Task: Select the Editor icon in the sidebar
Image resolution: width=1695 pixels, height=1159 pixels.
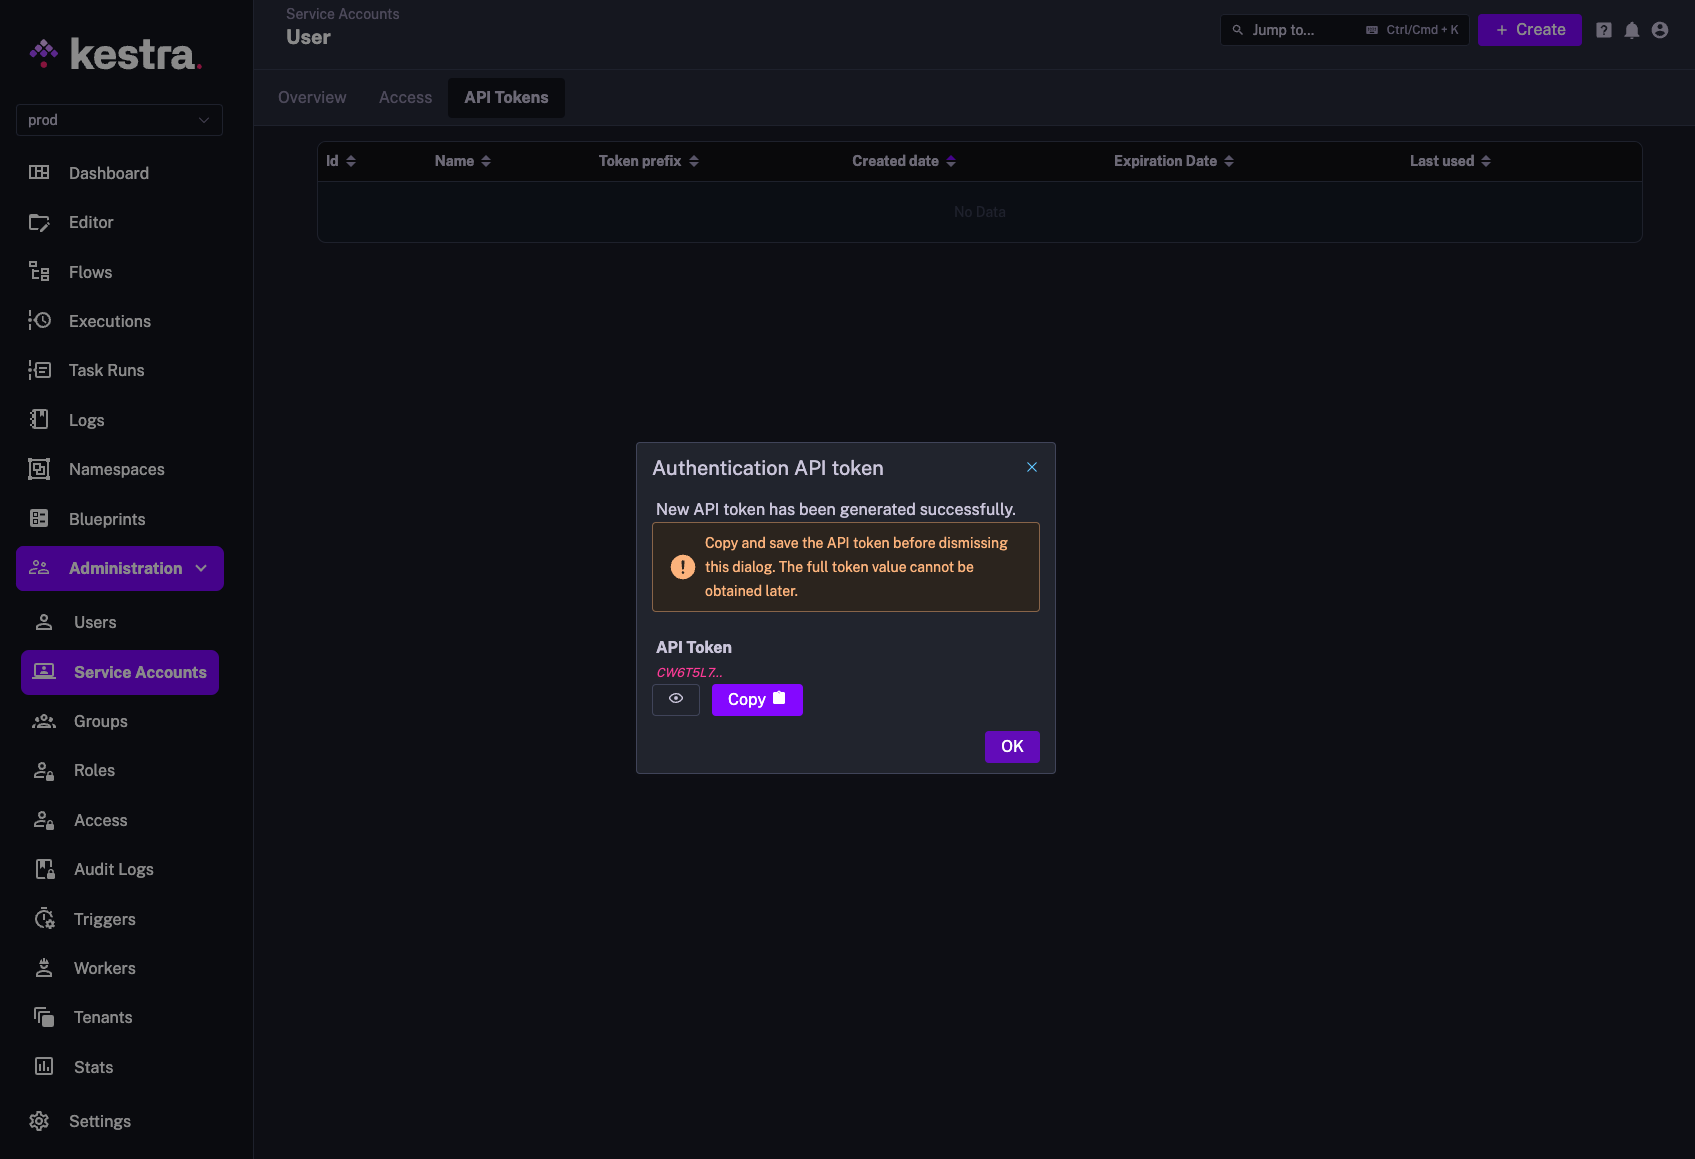Action: [x=40, y=222]
